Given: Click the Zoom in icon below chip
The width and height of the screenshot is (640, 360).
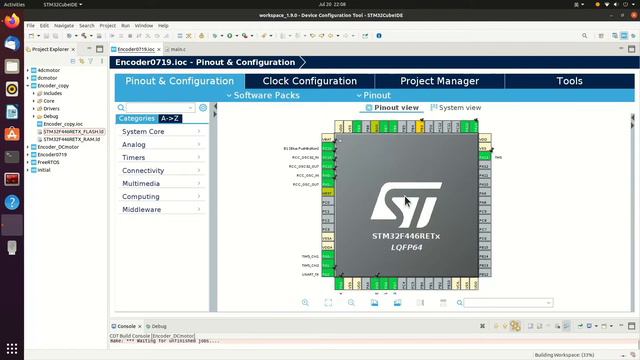Looking at the screenshot, I should tap(305, 302).
